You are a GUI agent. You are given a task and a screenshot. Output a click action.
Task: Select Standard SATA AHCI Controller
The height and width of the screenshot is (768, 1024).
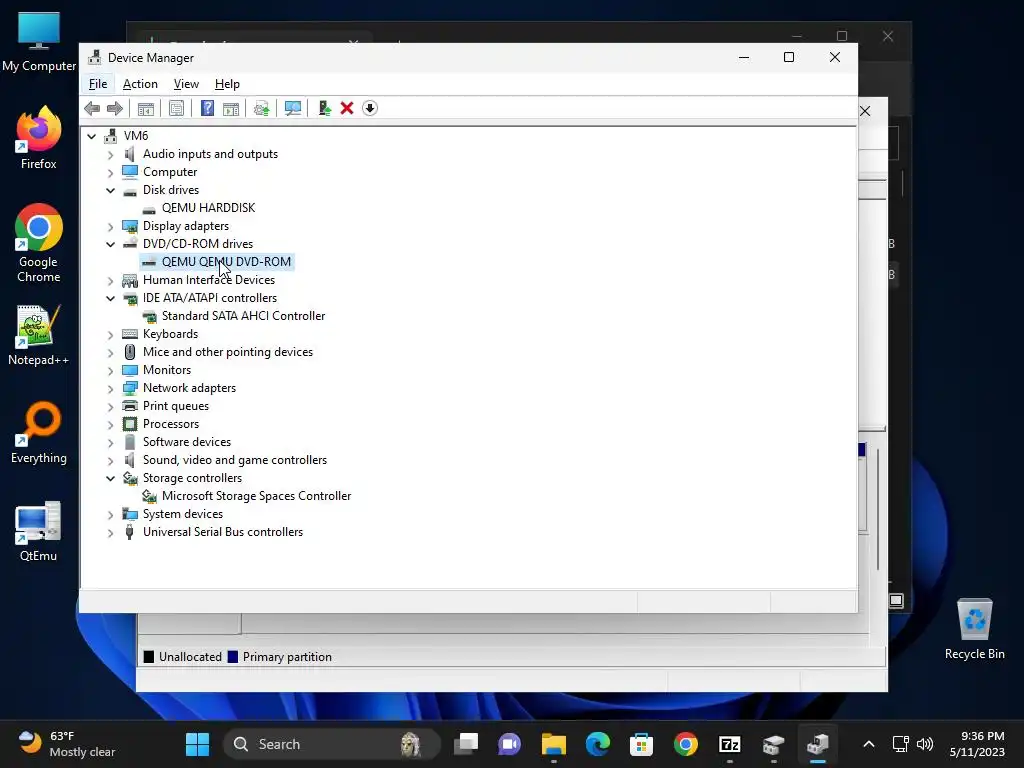(x=243, y=316)
